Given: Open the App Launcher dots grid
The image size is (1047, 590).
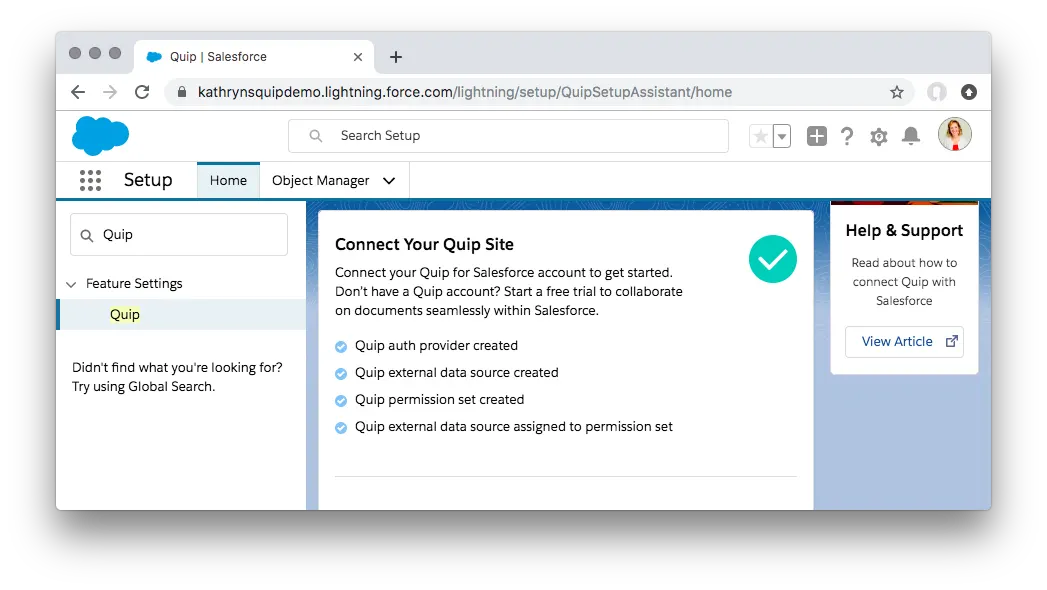Looking at the screenshot, I should (90, 180).
